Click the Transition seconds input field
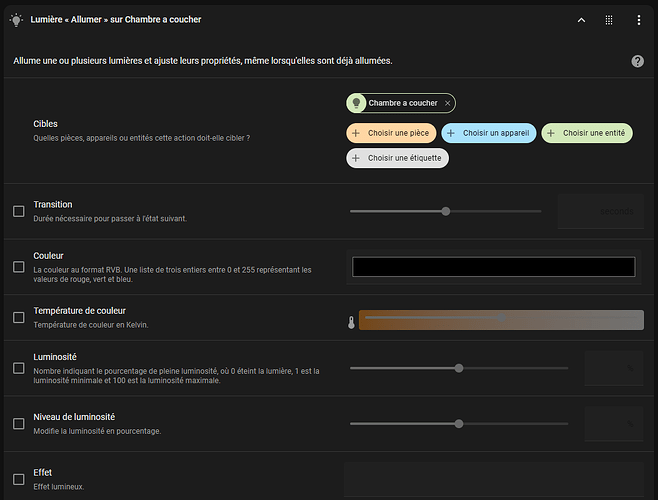Viewport: 658px width, 500px height. click(x=601, y=211)
